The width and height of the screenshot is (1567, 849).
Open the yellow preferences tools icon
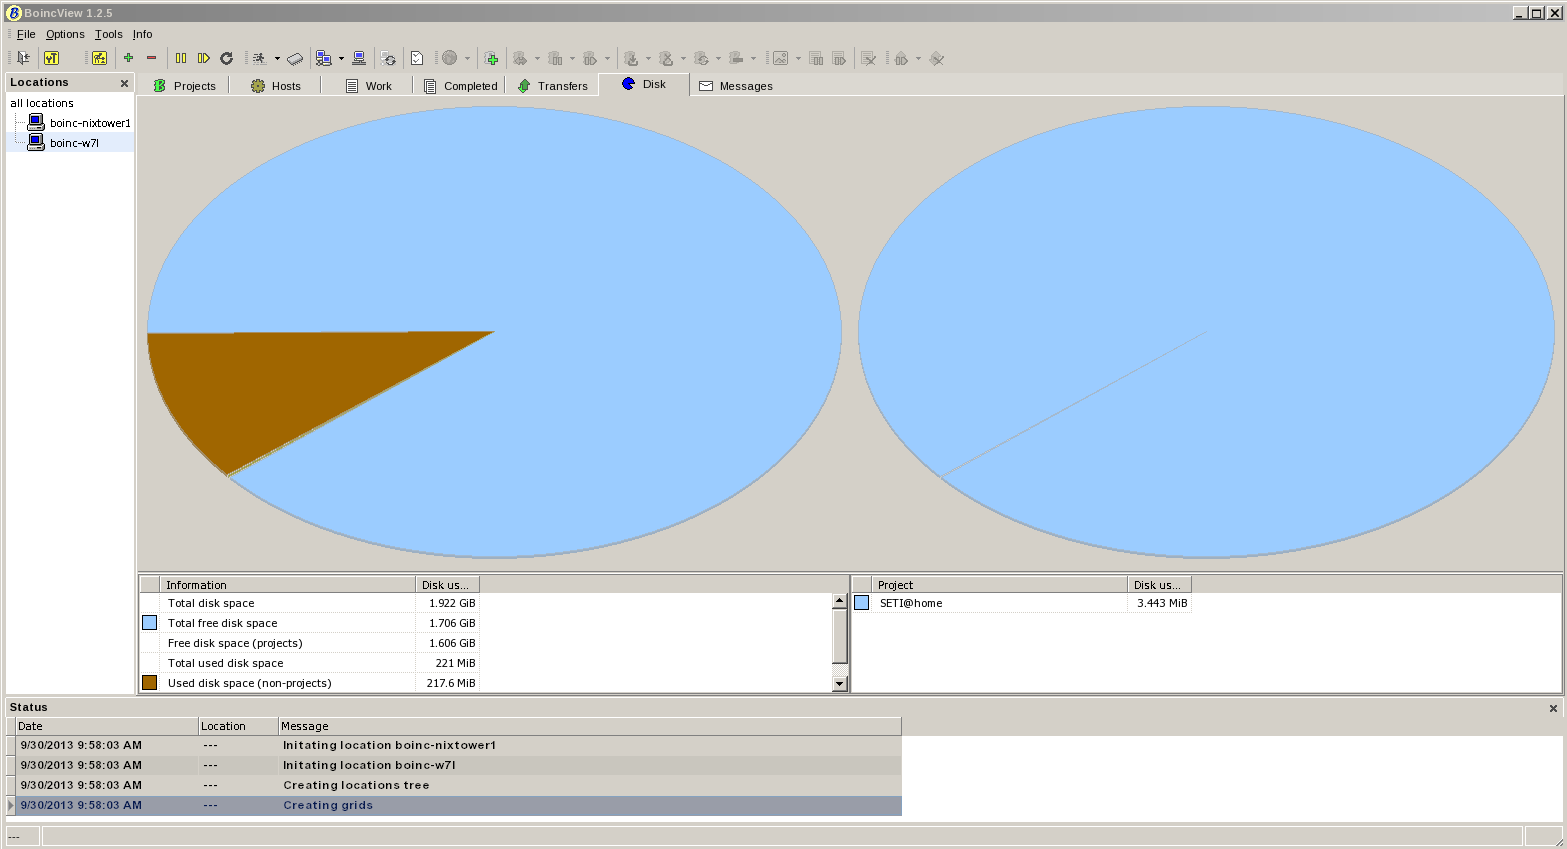pos(51,58)
